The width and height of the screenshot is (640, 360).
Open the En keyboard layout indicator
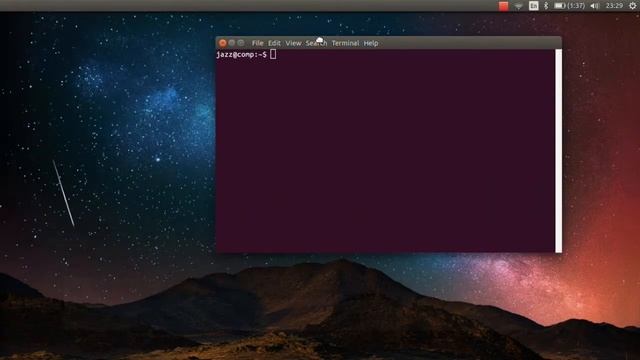[x=533, y=6]
